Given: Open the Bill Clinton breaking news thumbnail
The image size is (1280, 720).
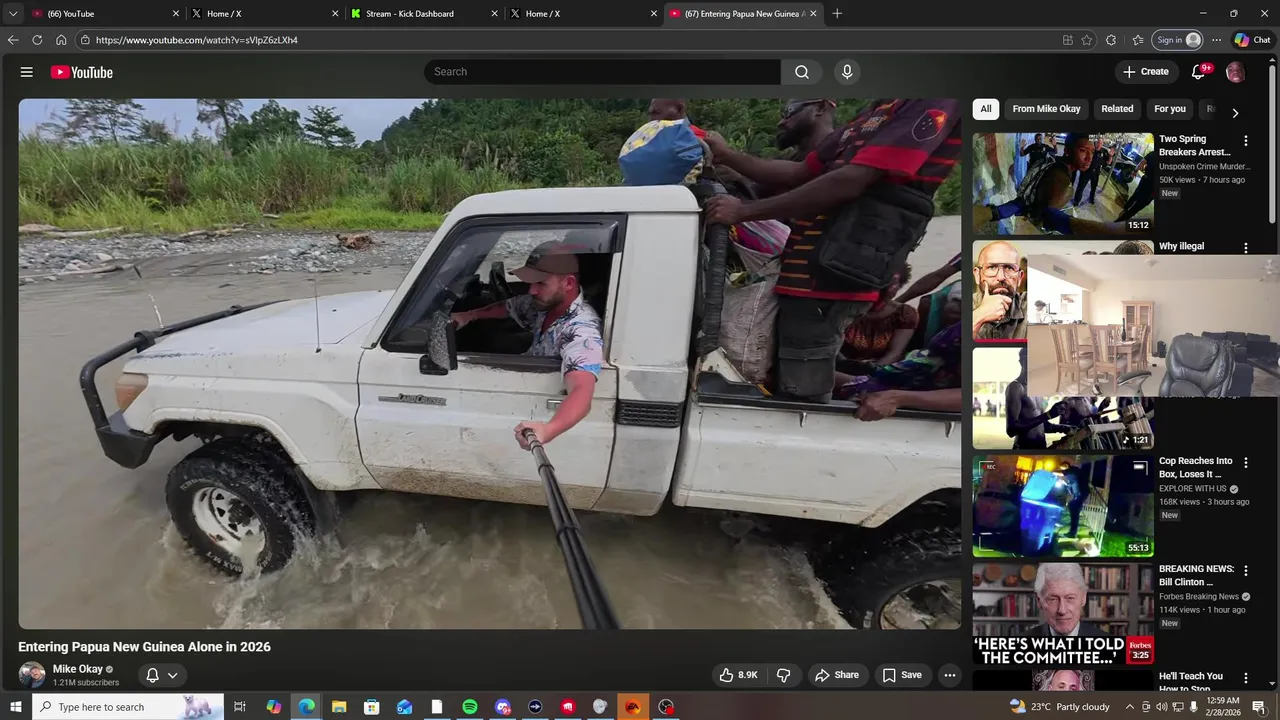Looking at the screenshot, I should (x=1063, y=614).
